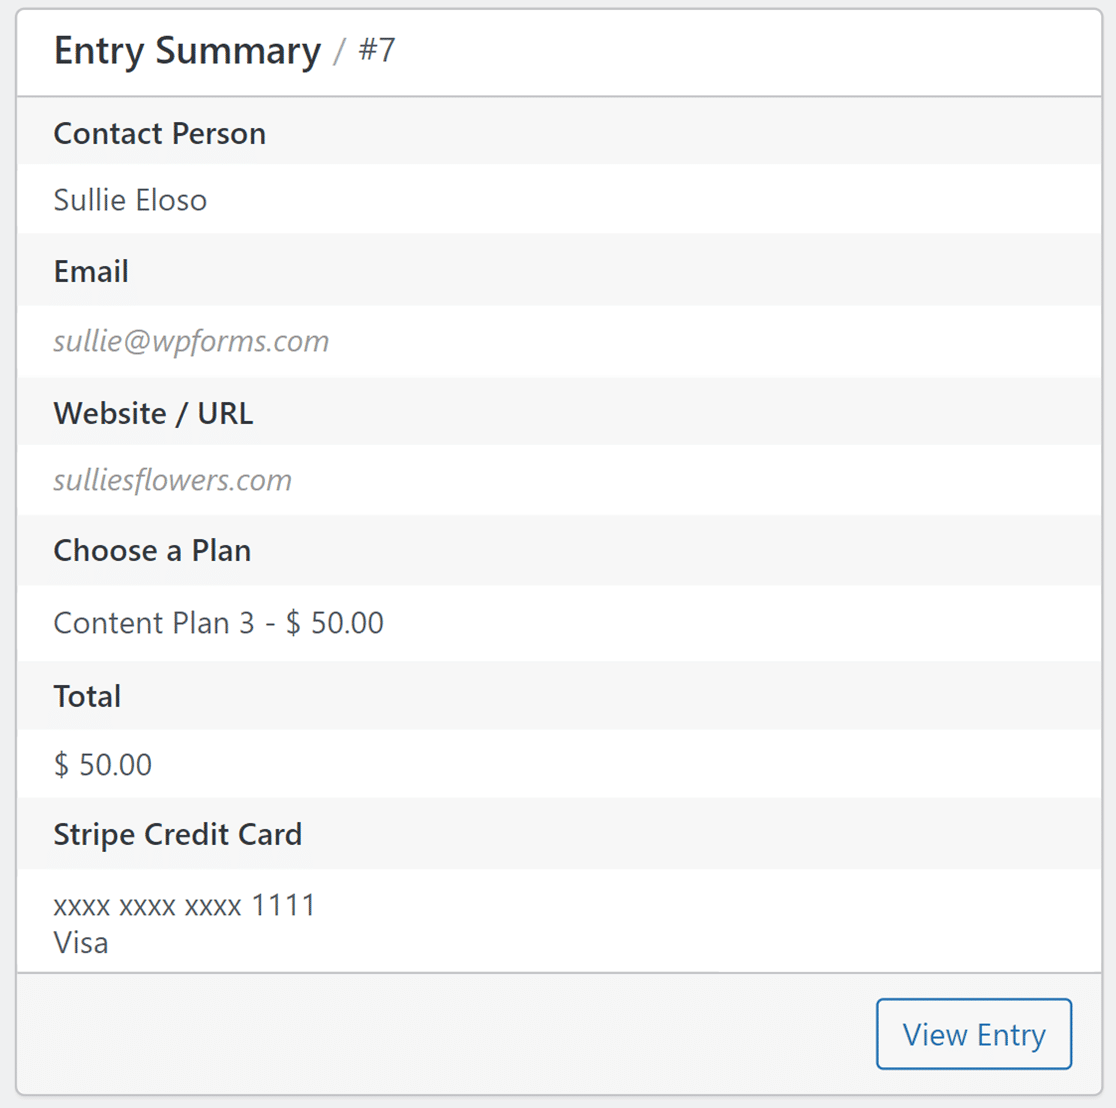The image size is (1116, 1108).
Task: Click the Entry Summary heading
Action: (x=187, y=51)
